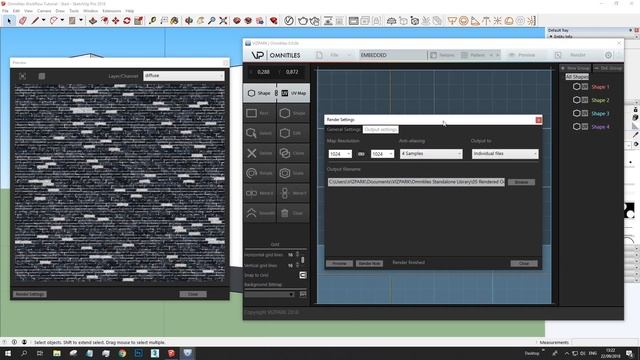Viewport: 640px width, 360px height.
Task: Open the Arc tool dropdown arrow
Action: tap(62, 20)
